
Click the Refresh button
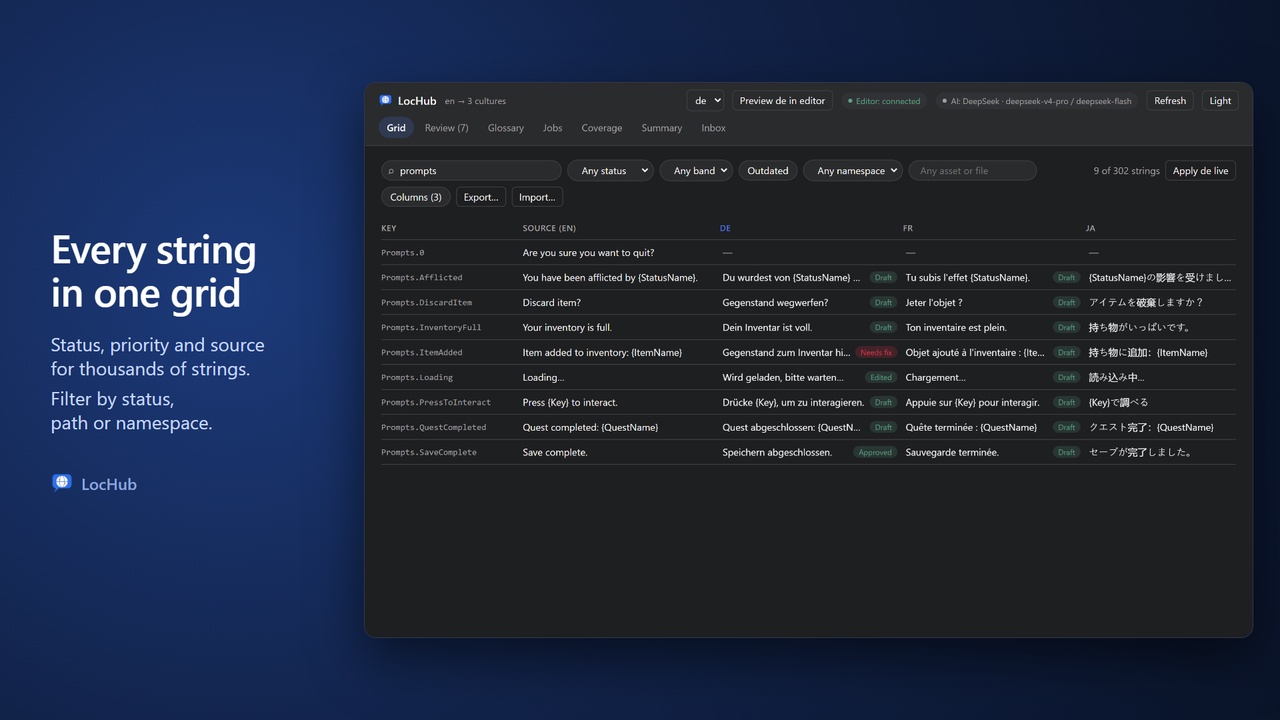(x=1170, y=101)
